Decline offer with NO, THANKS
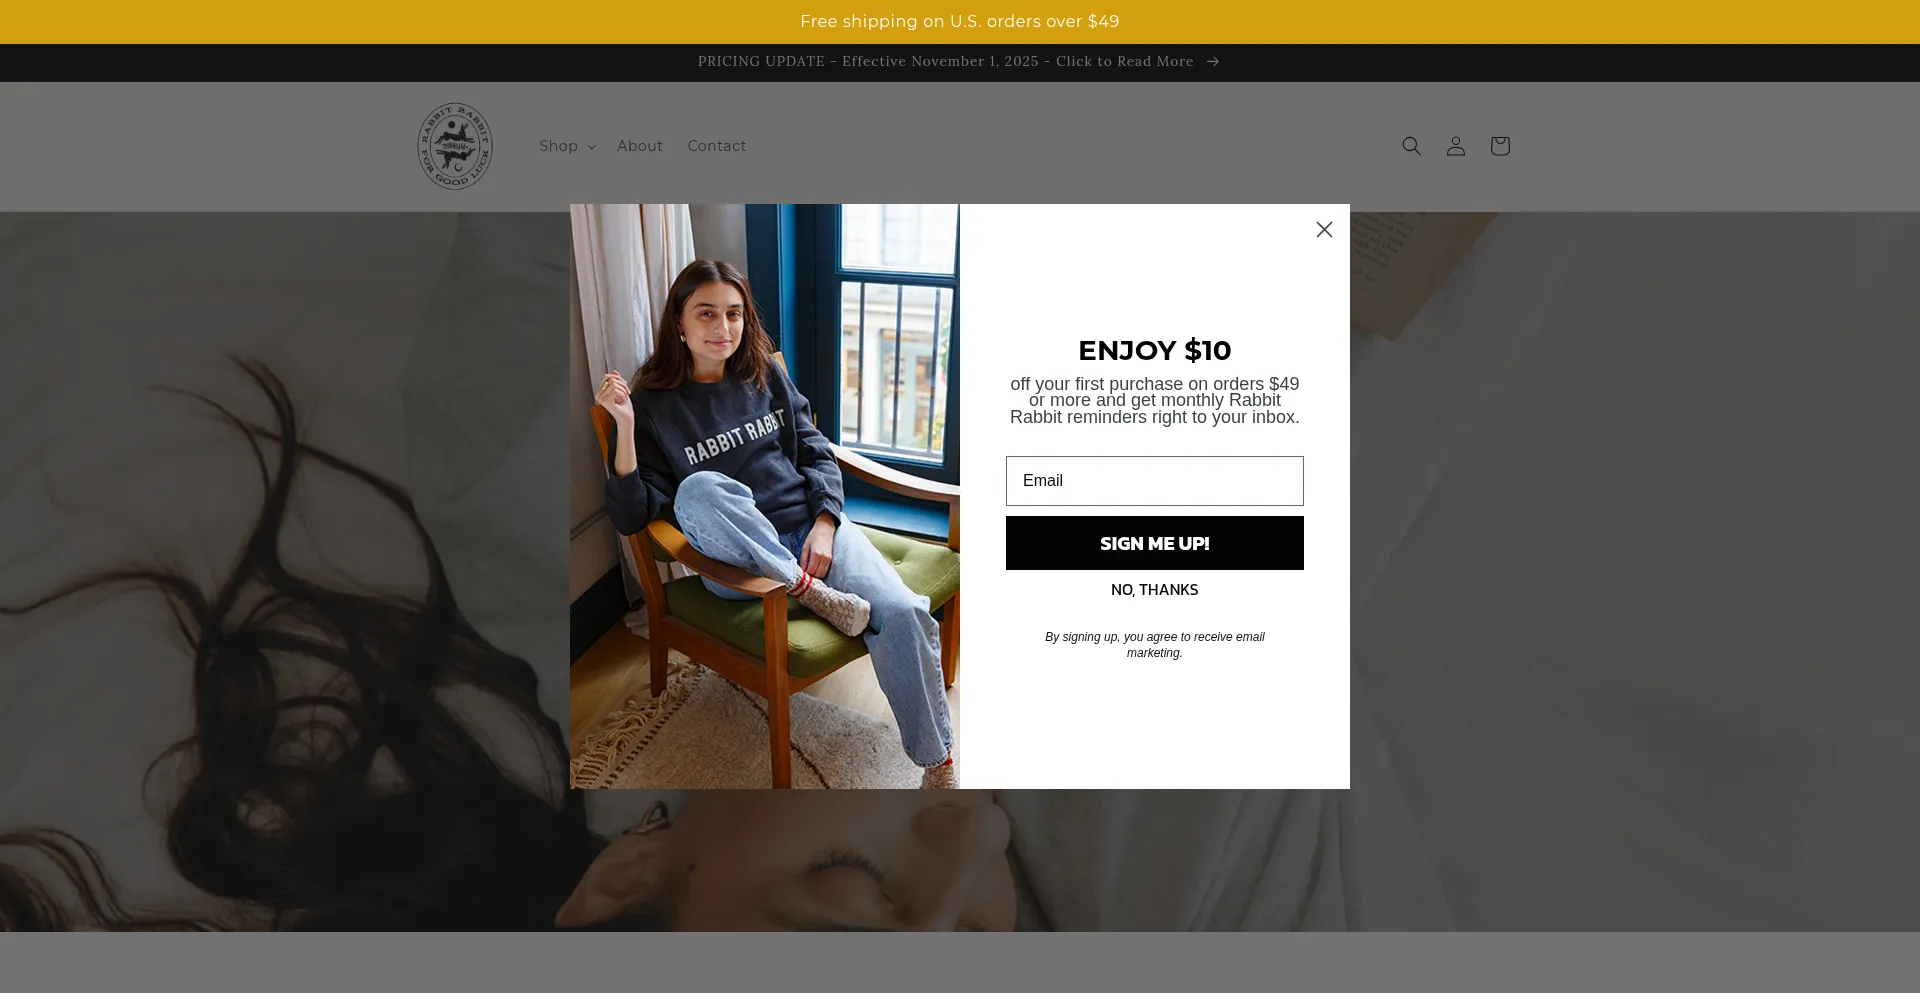 1155,590
